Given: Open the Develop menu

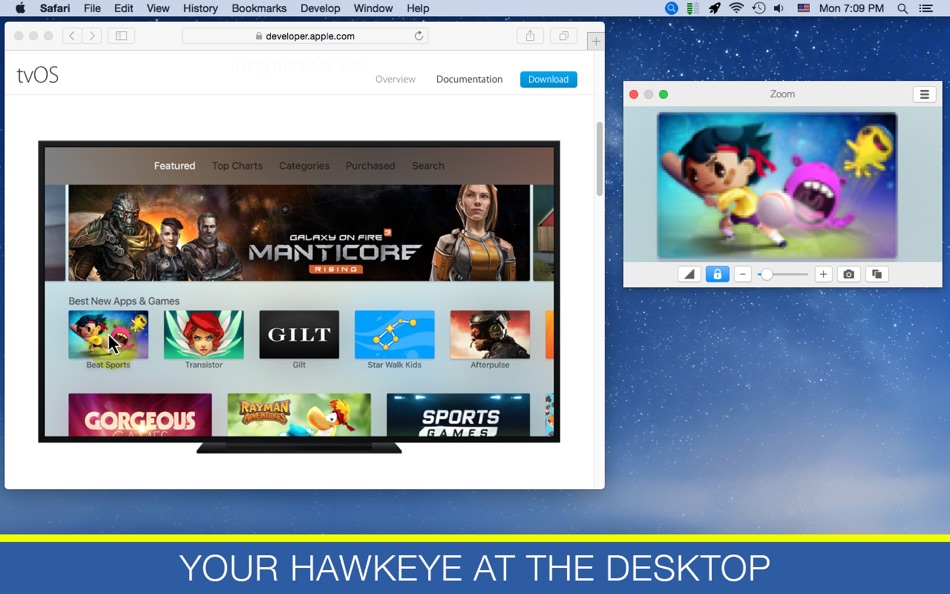Looking at the screenshot, I should click(320, 8).
